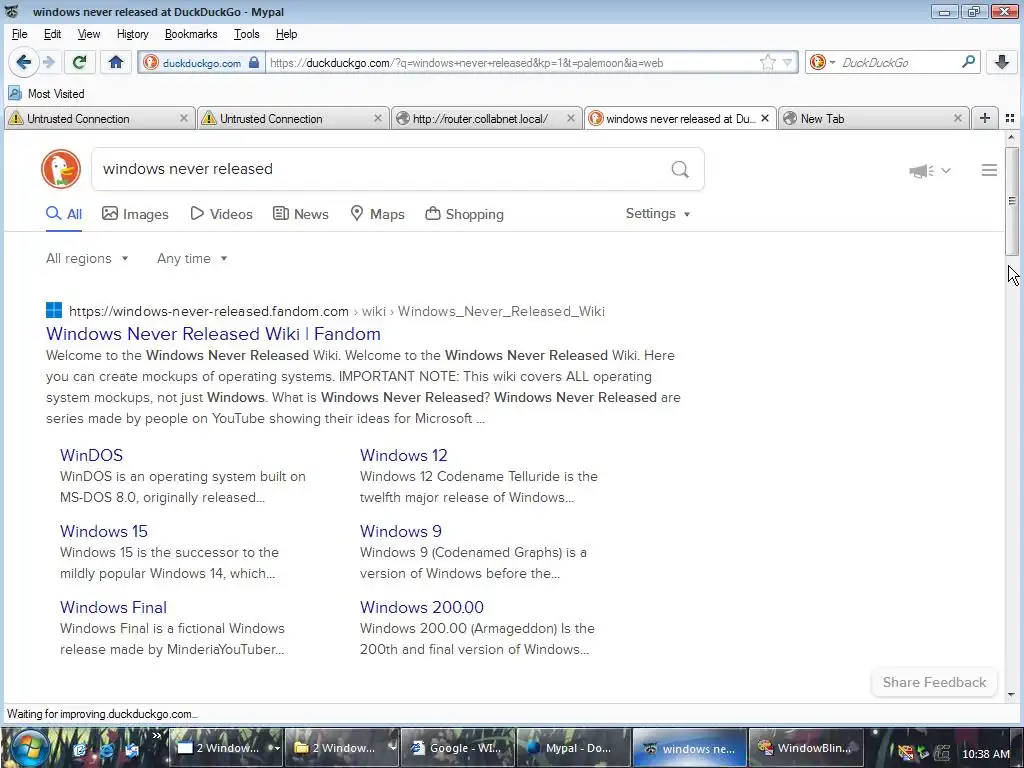Switch to Images results

point(135,214)
